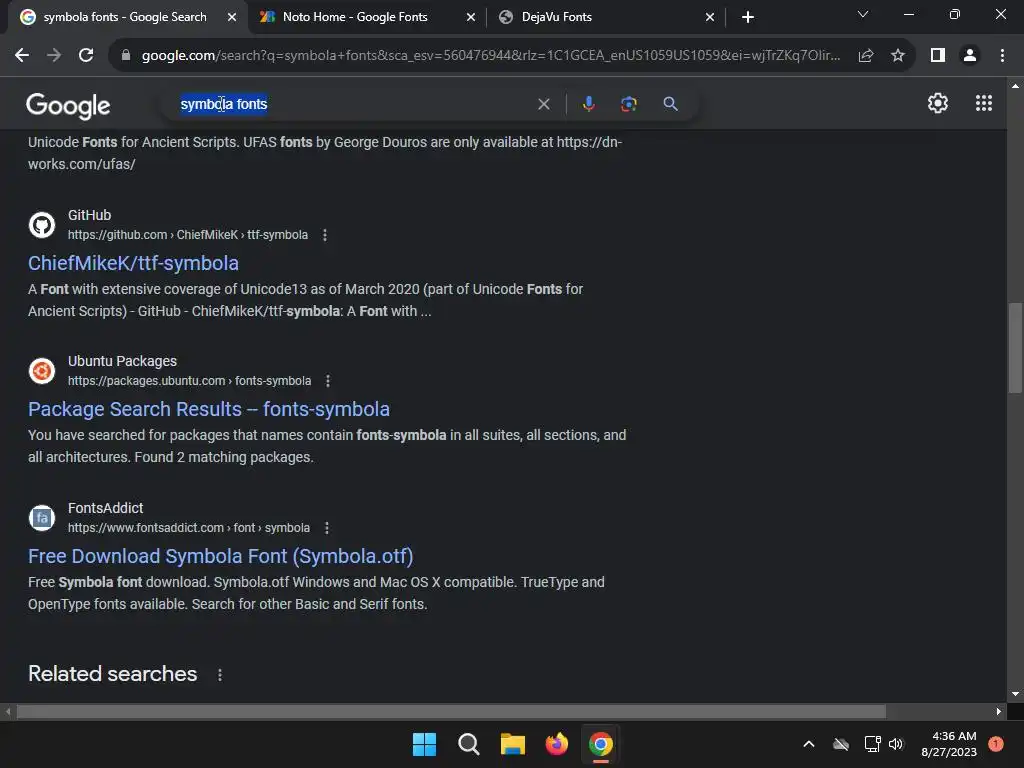Open Windows taskbar search
1024x768 pixels.
coord(468,744)
